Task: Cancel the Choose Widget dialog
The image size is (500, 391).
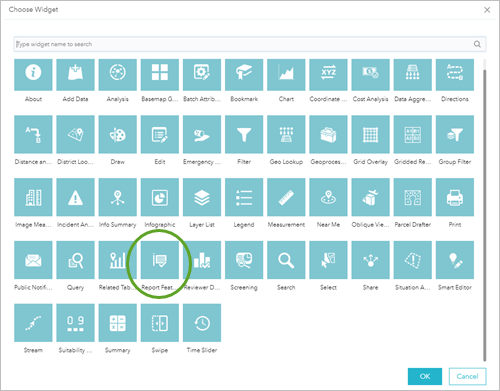Action: (467, 376)
